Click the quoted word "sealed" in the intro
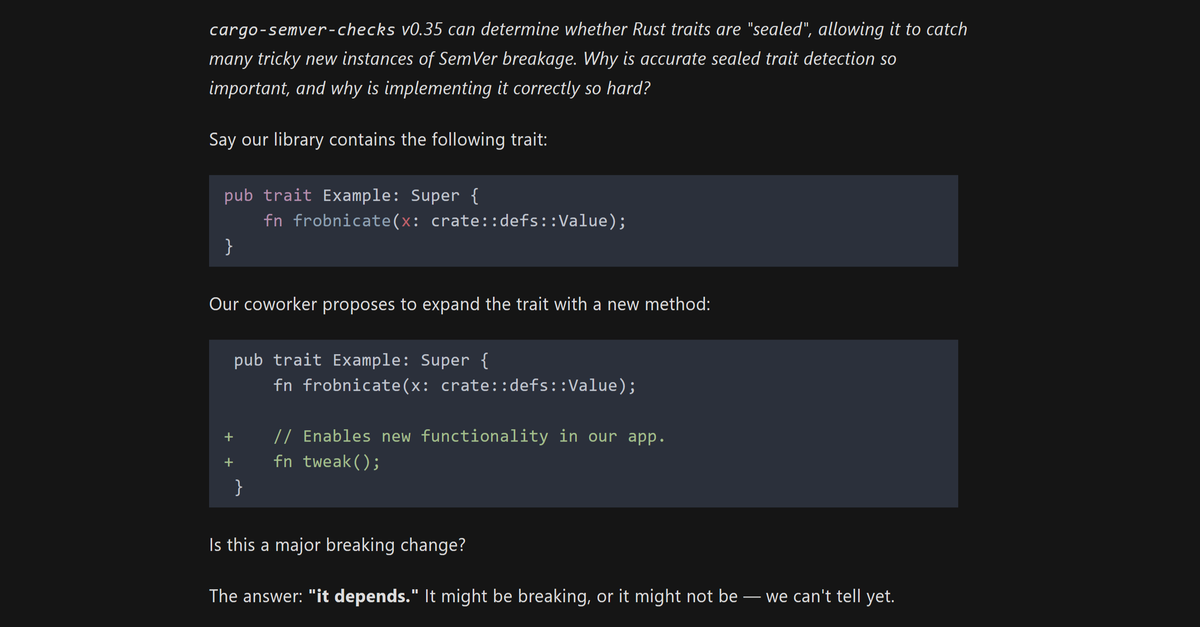The image size is (1200, 627). [777, 29]
